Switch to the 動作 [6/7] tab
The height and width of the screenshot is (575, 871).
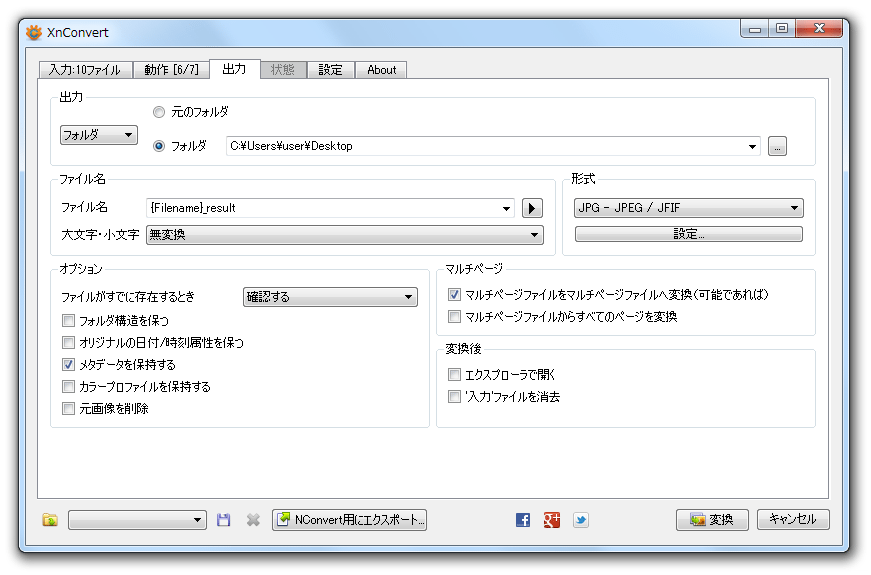[171, 70]
